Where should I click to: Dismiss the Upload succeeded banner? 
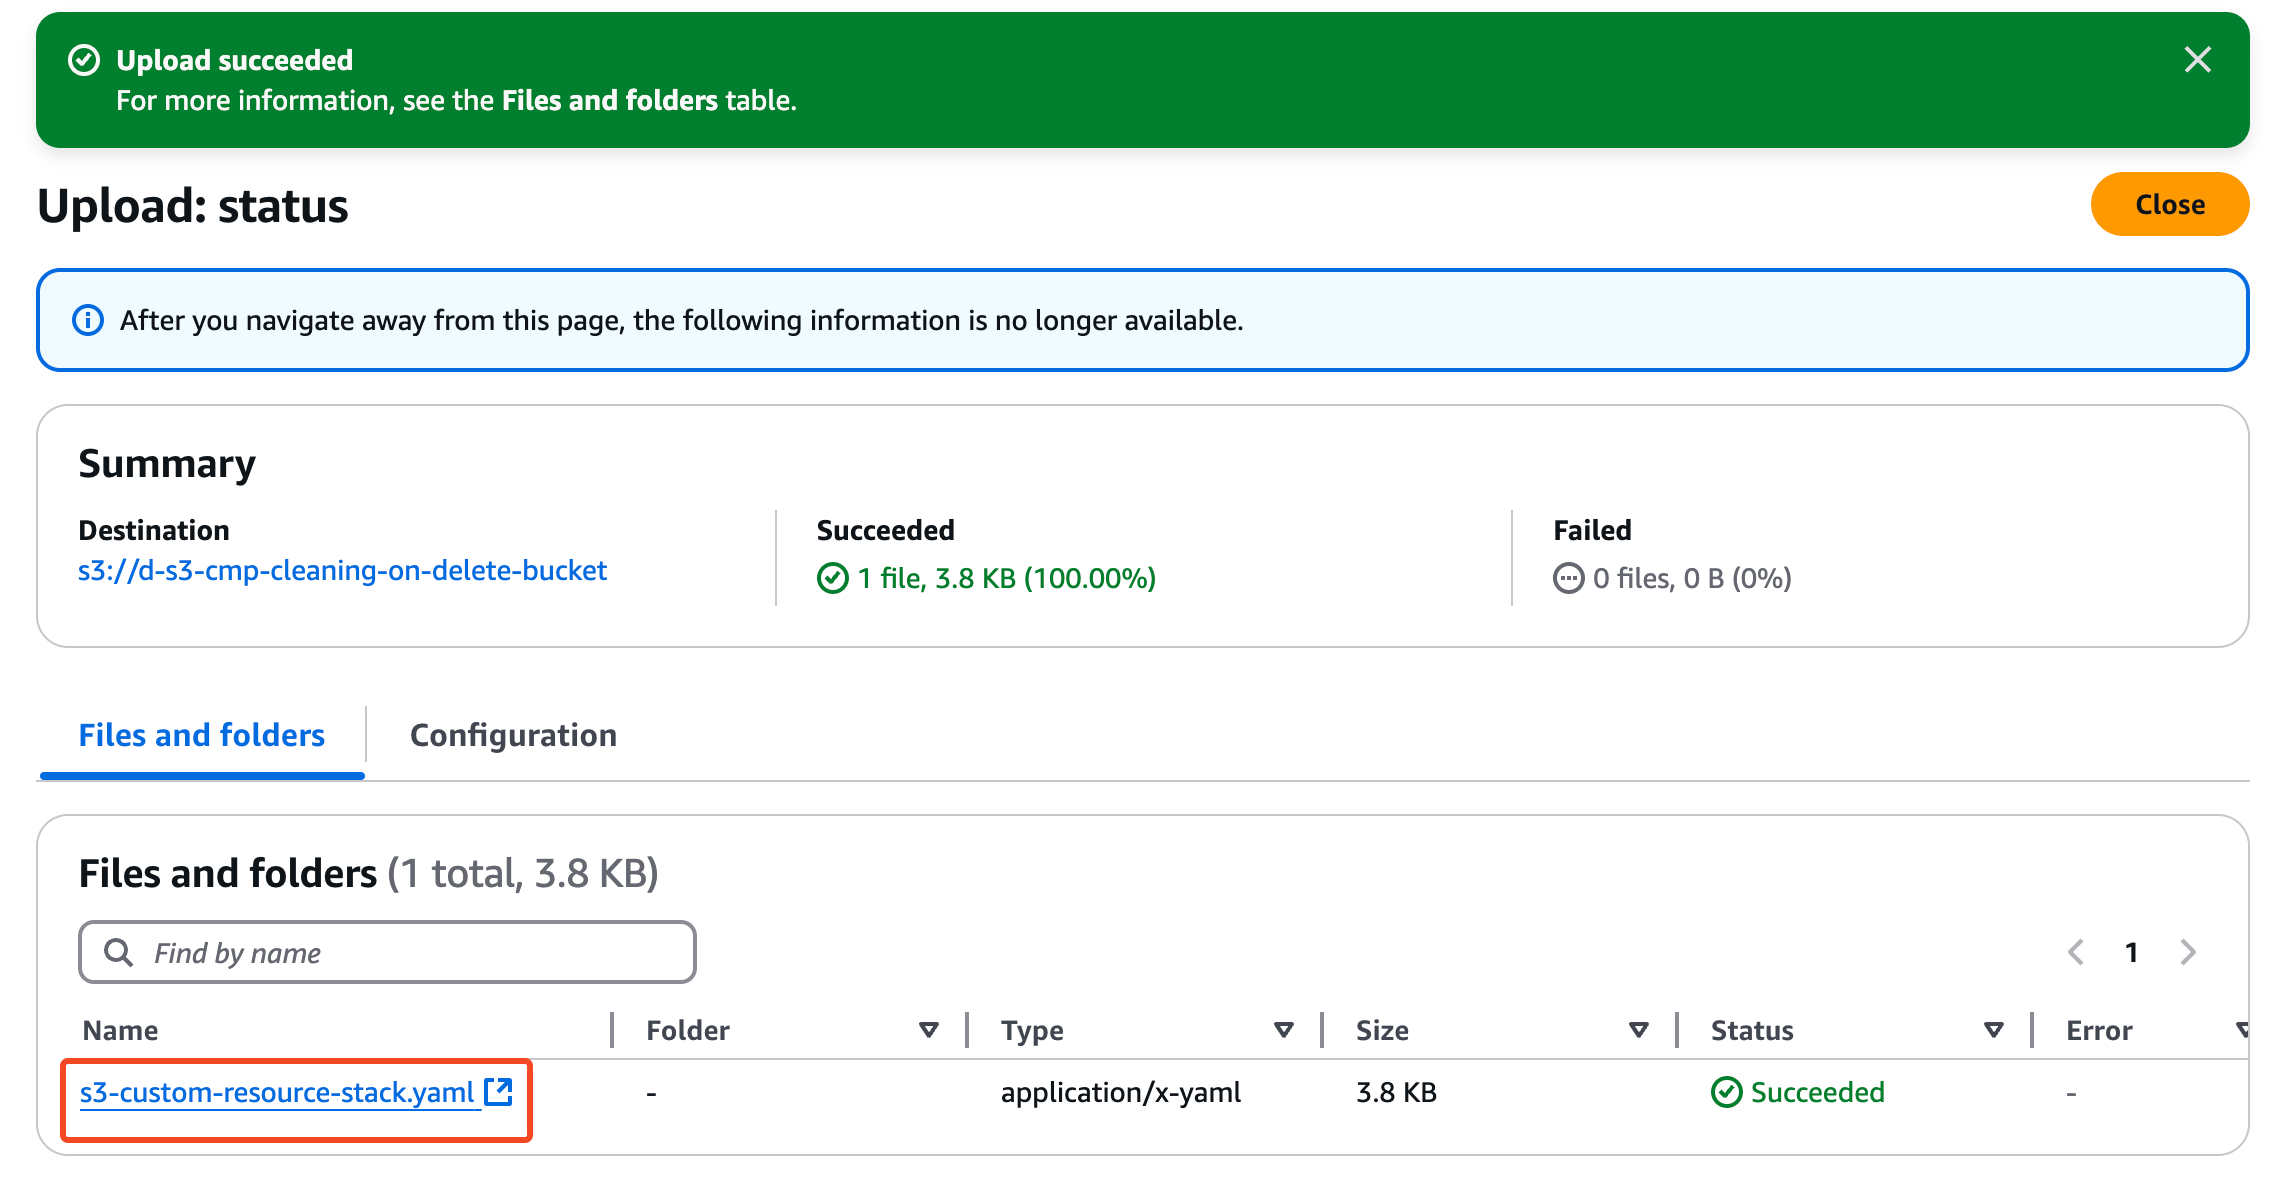pos(2197,60)
